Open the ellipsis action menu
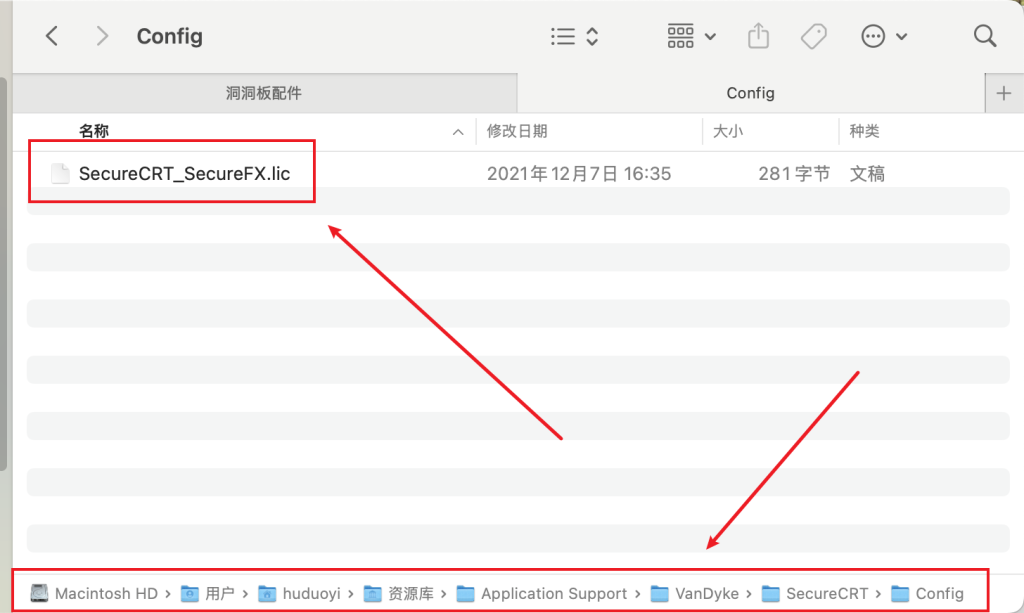The height and width of the screenshot is (613, 1024). (x=884, y=37)
